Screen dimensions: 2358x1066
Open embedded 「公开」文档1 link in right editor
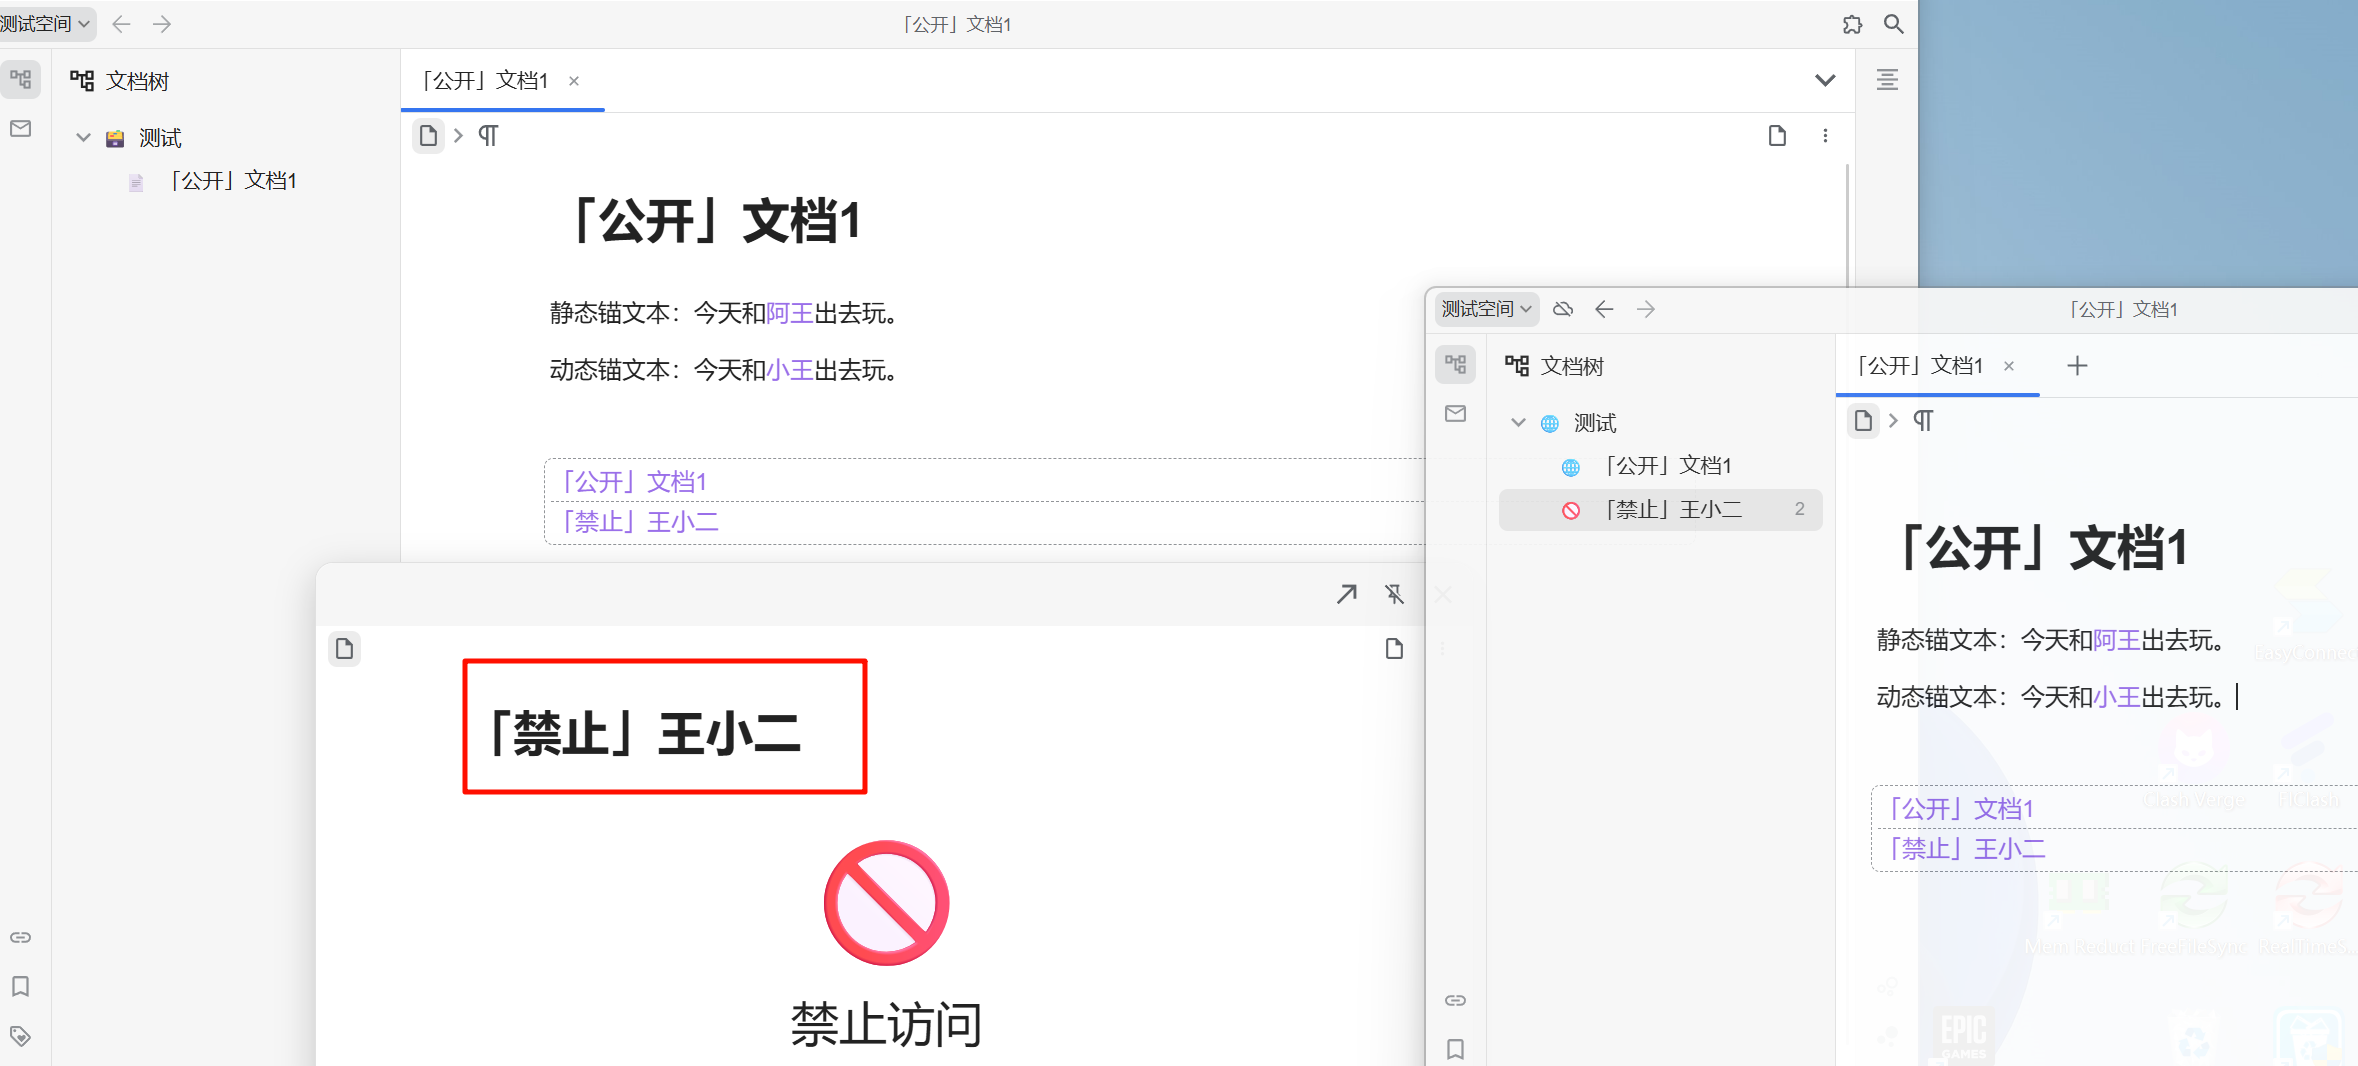[1962, 809]
